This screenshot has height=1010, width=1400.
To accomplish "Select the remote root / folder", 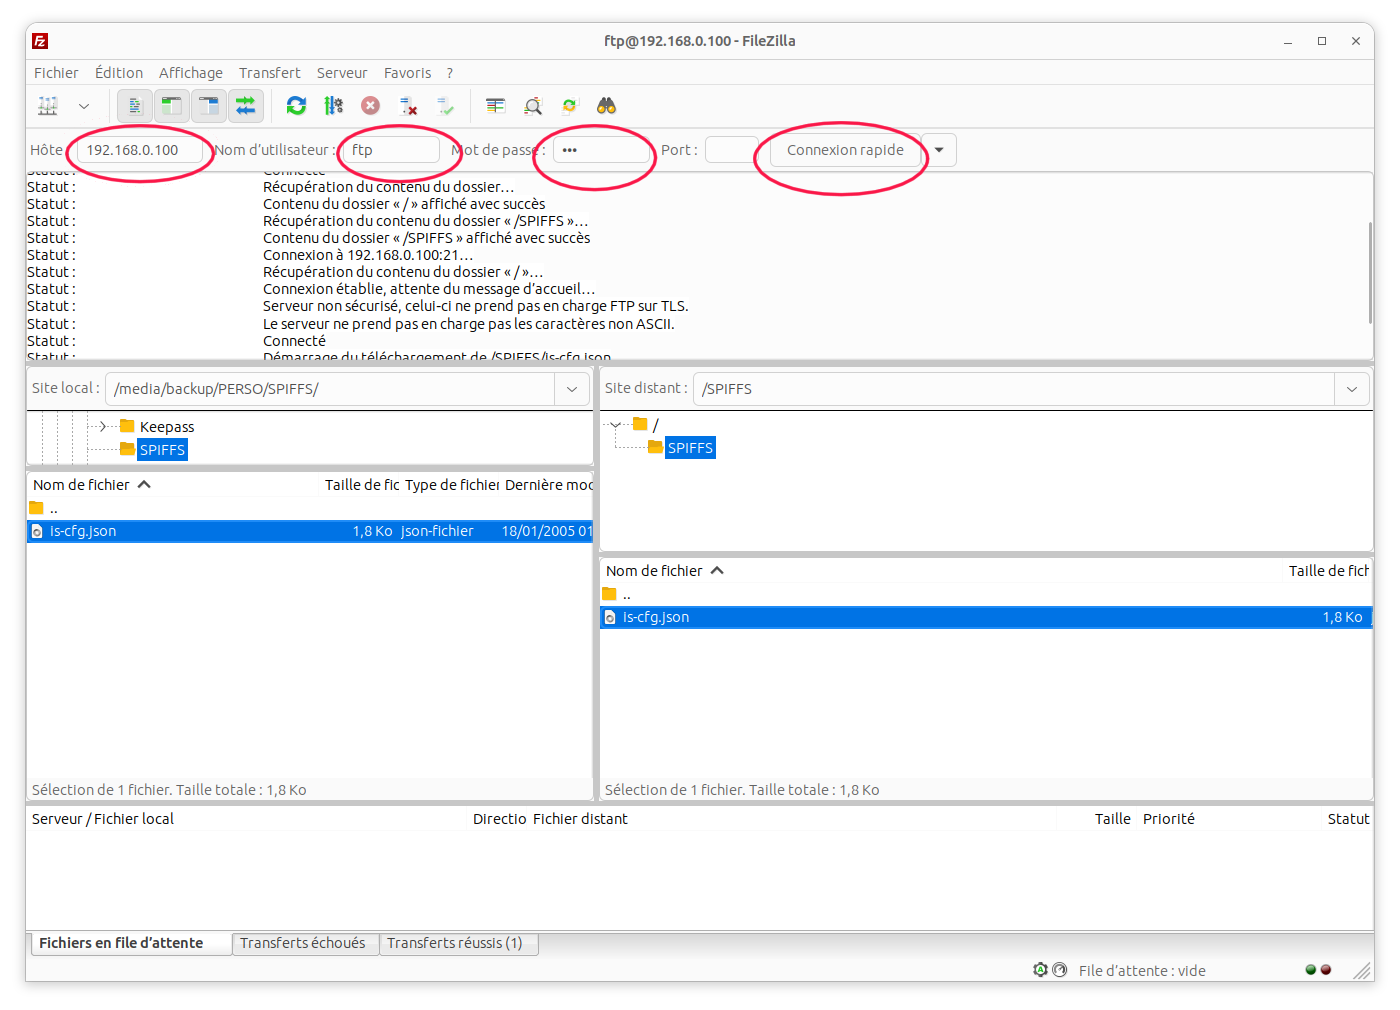I will pyautogui.click(x=655, y=425).
